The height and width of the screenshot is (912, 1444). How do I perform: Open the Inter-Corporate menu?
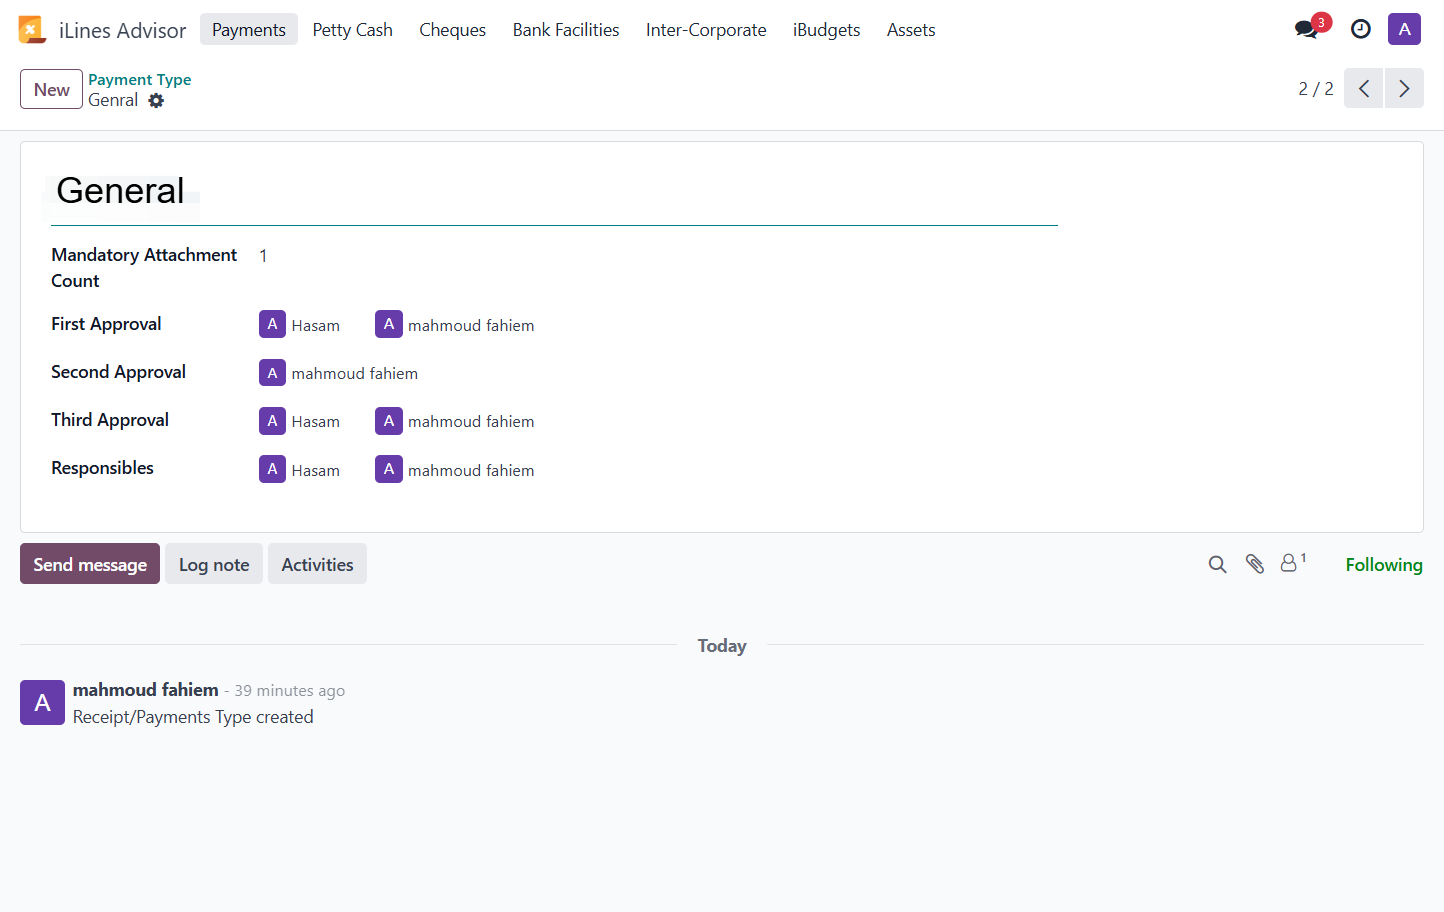(706, 29)
